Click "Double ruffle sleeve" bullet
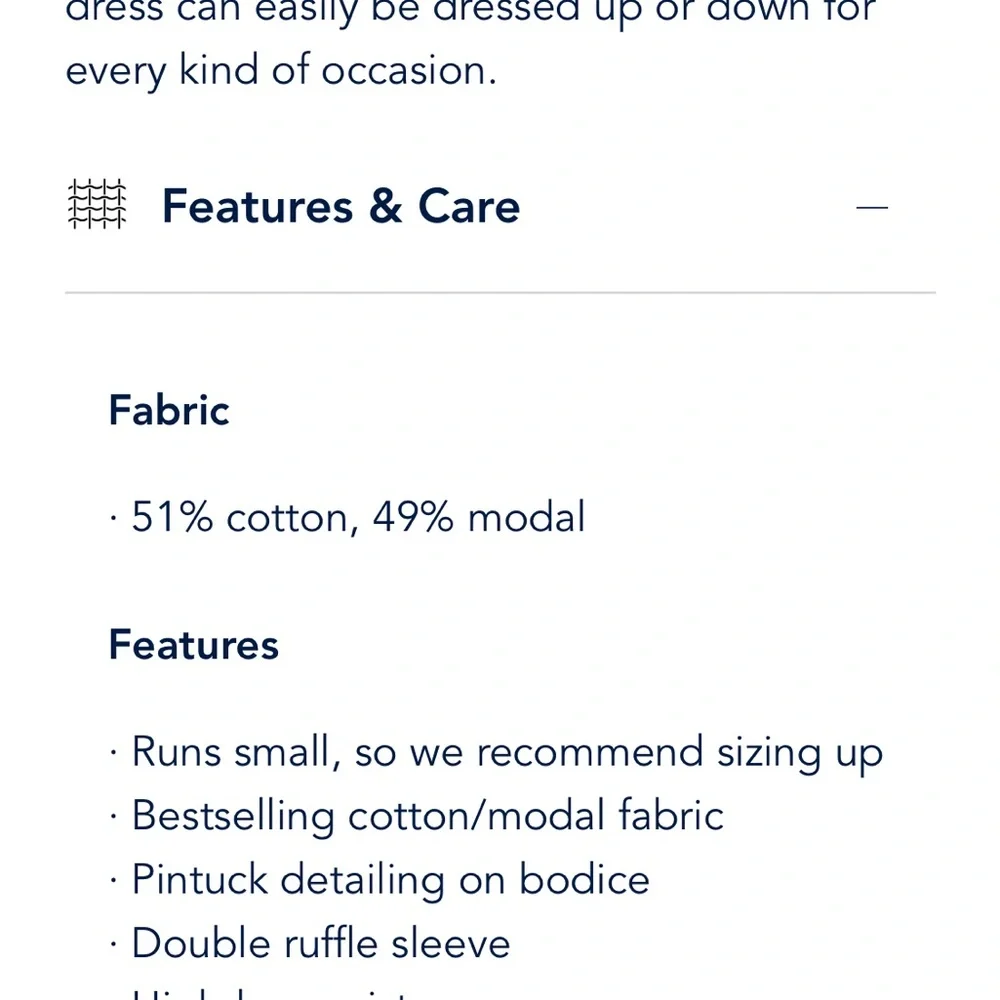This screenshot has height=1000, width=1000. pos(320,944)
